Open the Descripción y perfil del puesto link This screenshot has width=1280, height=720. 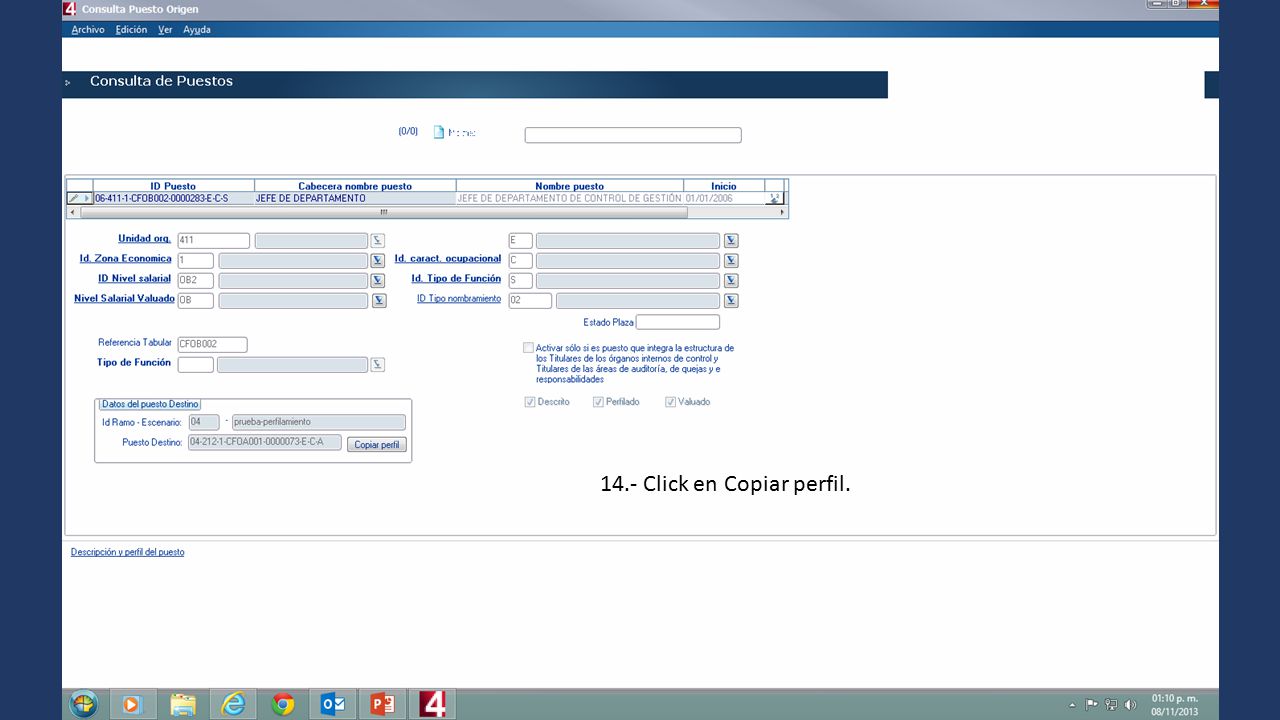[127, 552]
